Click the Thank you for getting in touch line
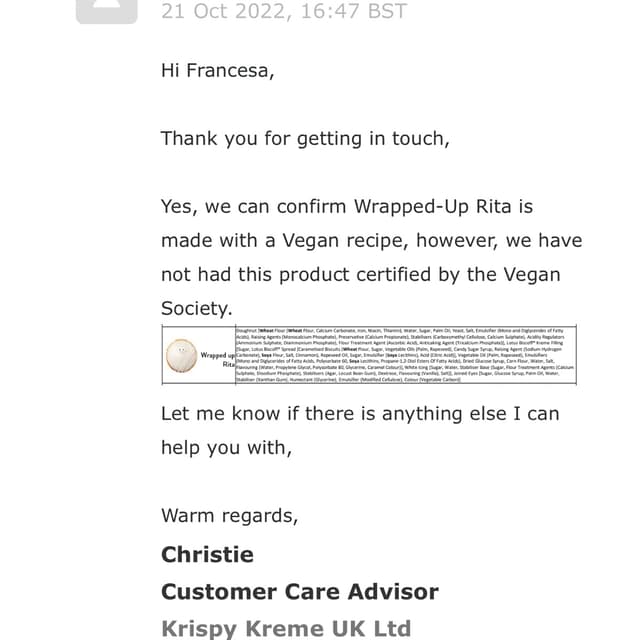Image resolution: width=640 pixels, height=640 pixels. click(x=305, y=138)
